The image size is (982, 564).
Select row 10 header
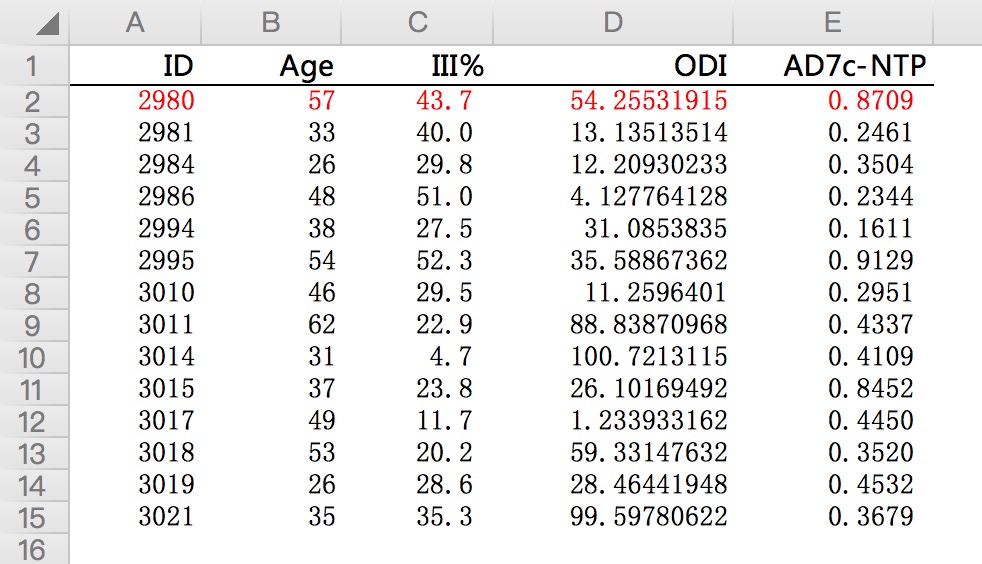(x=34, y=357)
